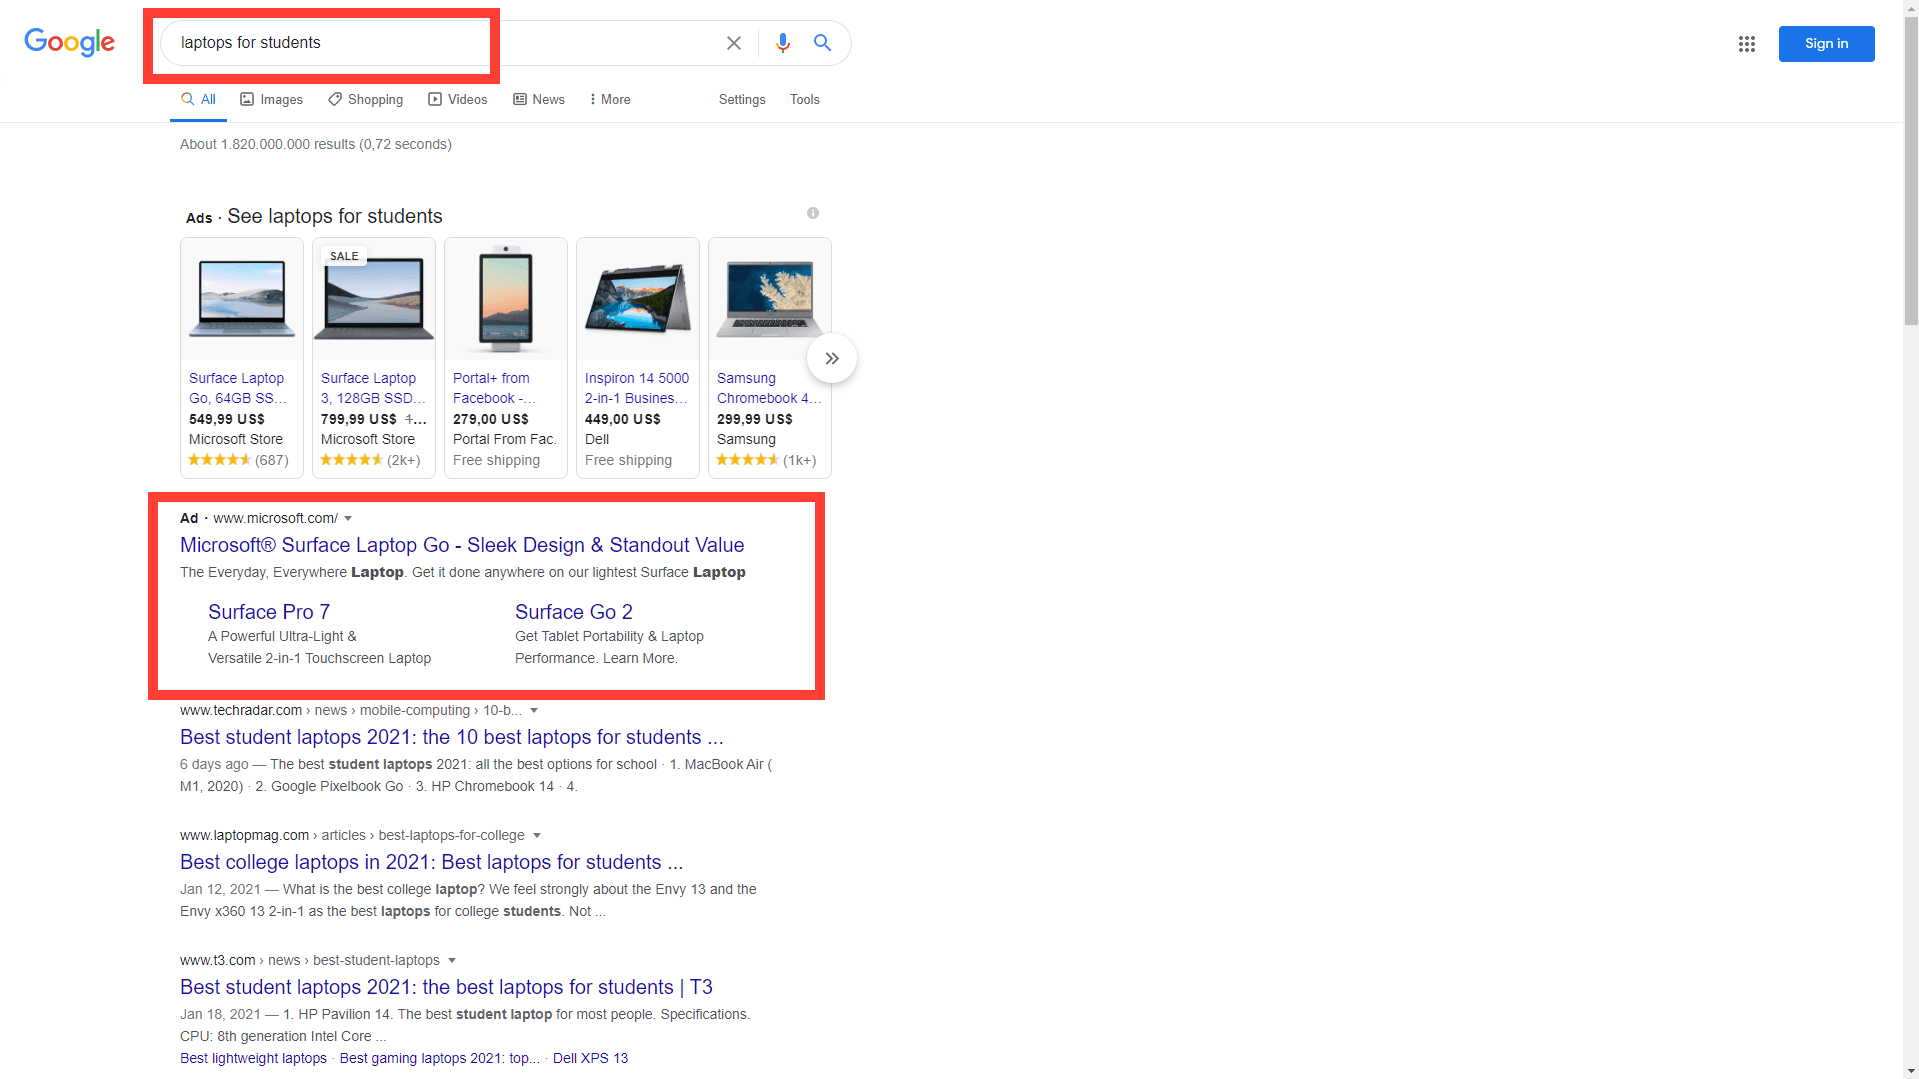Viewport: 1919px width, 1079px height.
Task: Activate voice search microphone
Action: click(x=783, y=43)
